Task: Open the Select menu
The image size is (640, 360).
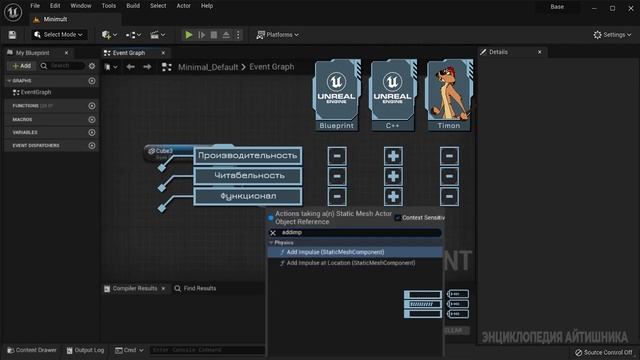Action: tap(158, 6)
